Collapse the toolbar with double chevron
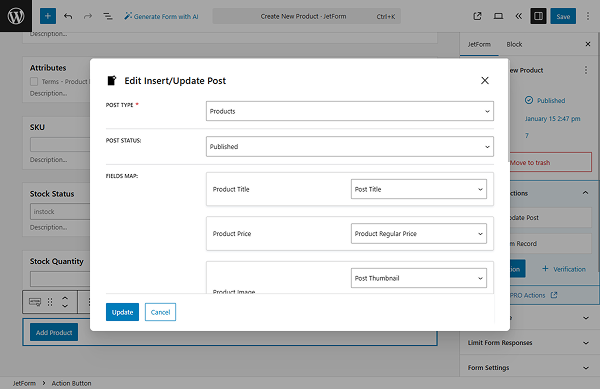600x389 pixels. click(x=518, y=16)
